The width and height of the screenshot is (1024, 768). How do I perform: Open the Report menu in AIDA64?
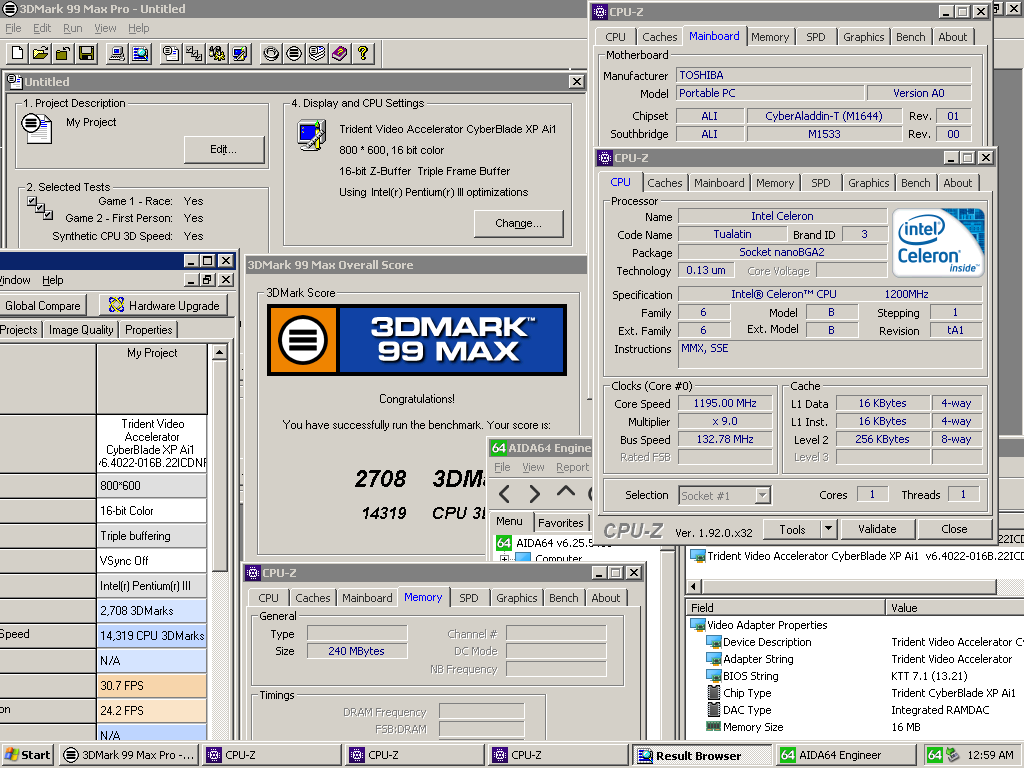(x=572, y=467)
